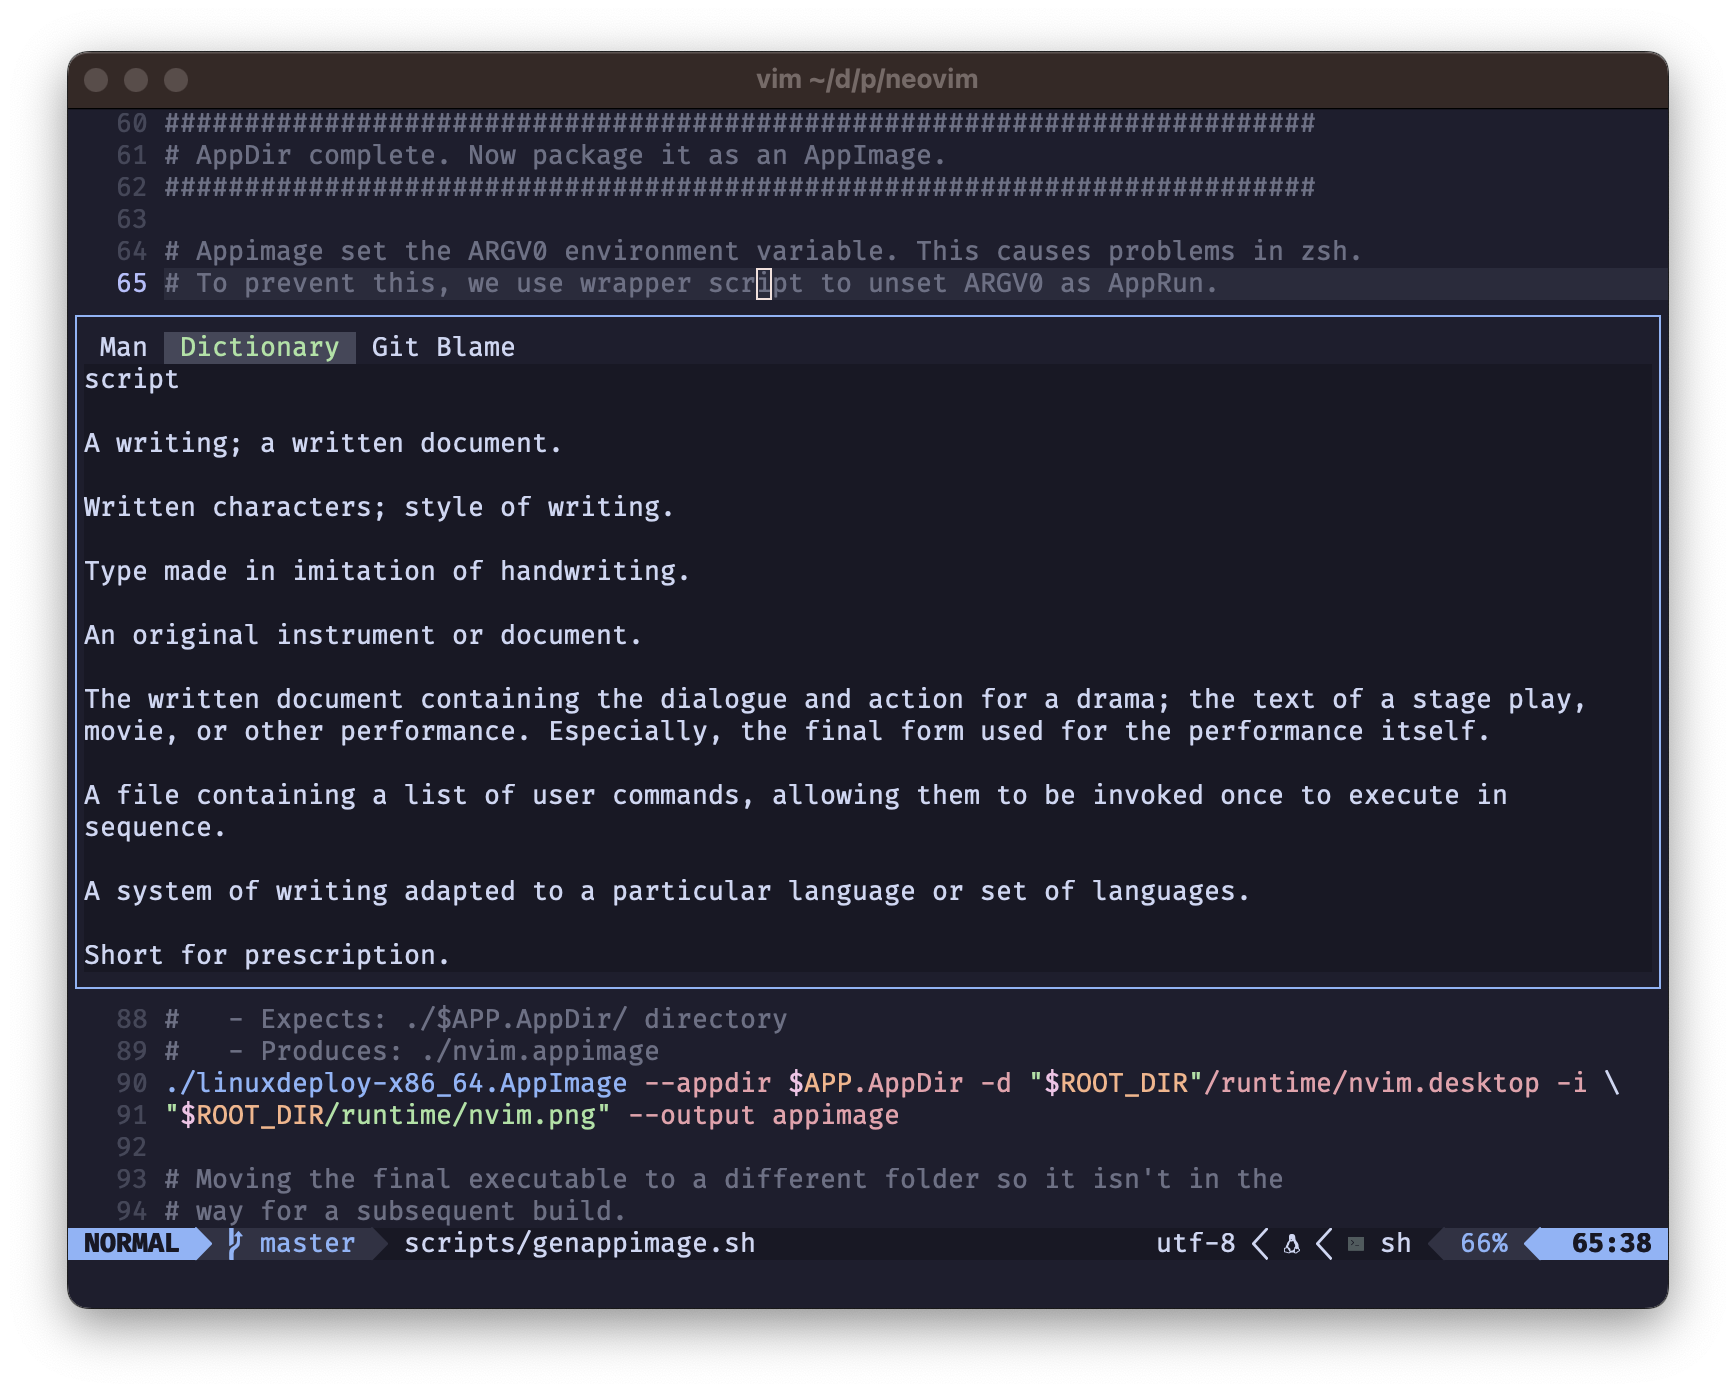Click ./linuxdeploy-x86_64.AppImage on line 90
The height and width of the screenshot is (1392, 1736).
(396, 1083)
